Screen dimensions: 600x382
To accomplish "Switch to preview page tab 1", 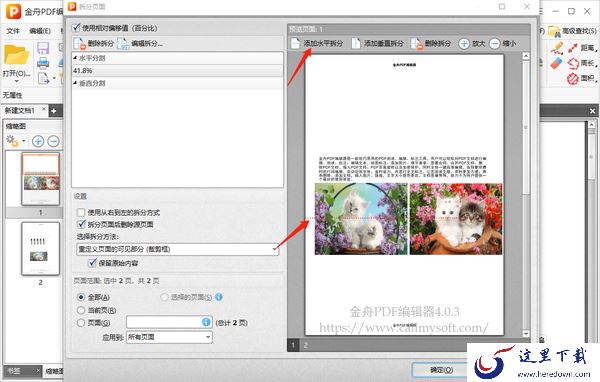I will (x=293, y=345).
